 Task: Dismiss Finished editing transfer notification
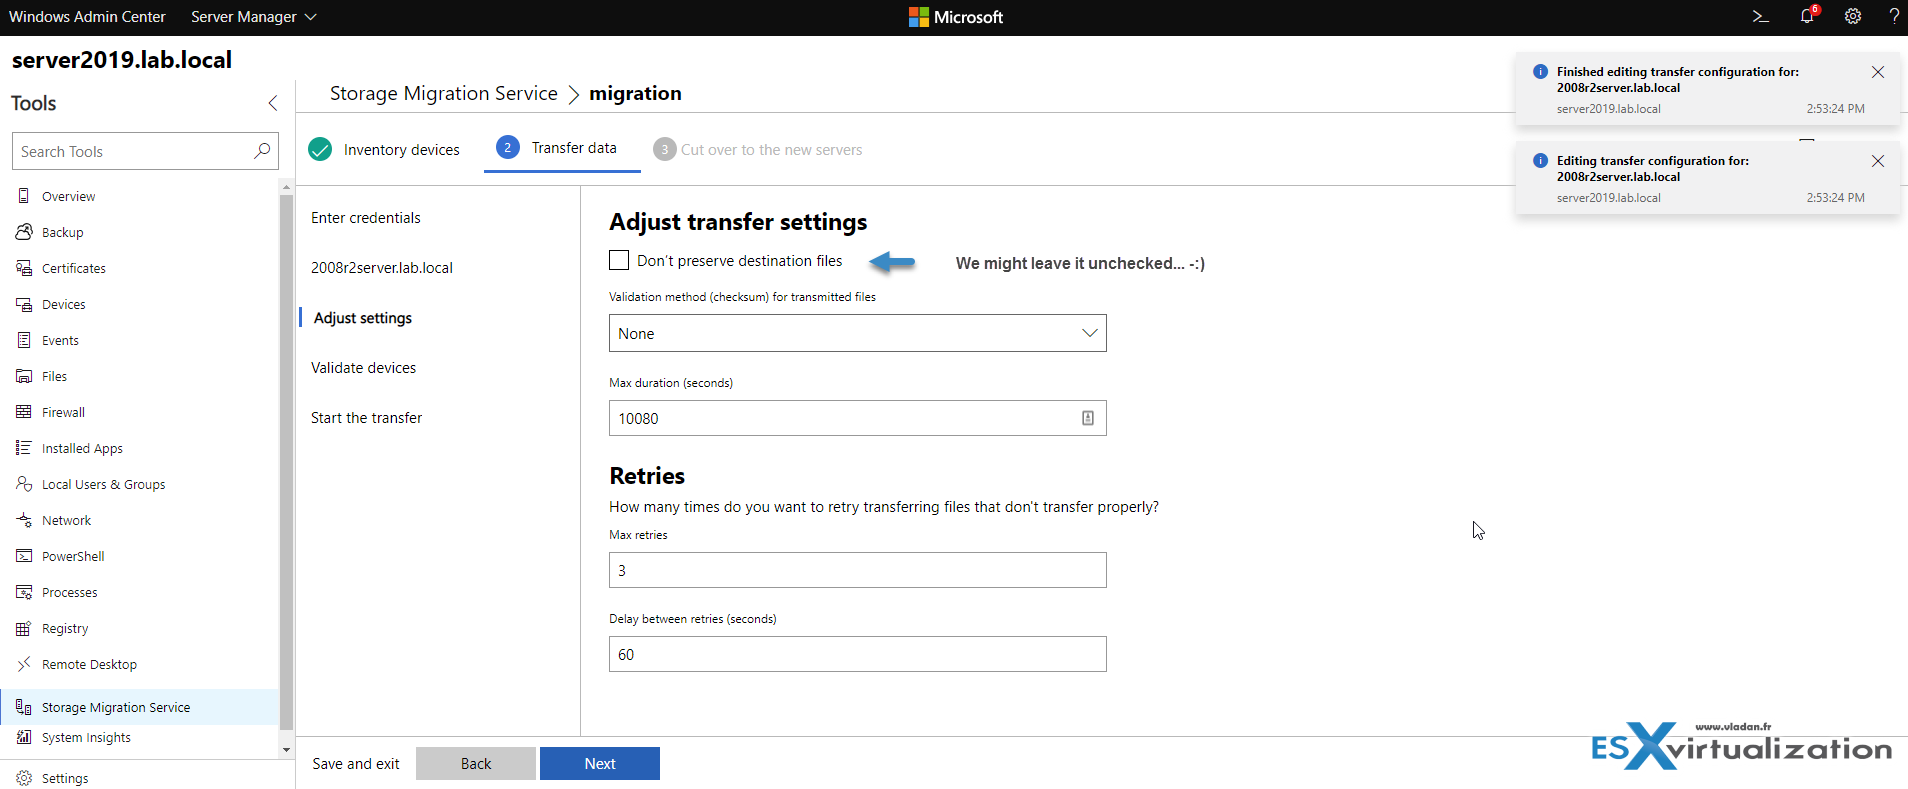(1878, 72)
